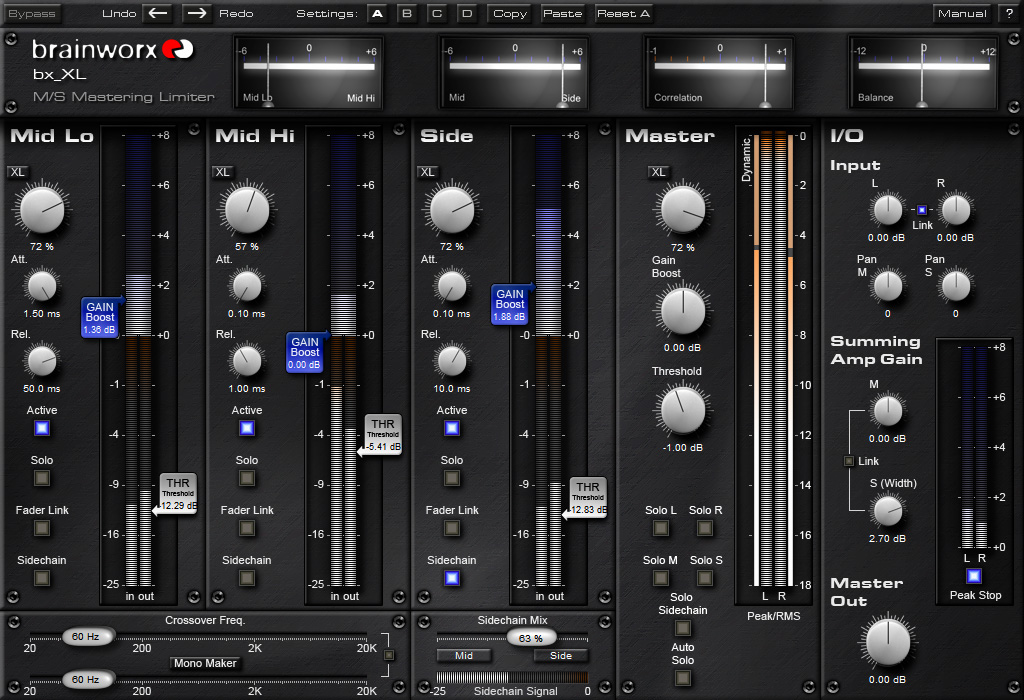
Task: Click the Mid sidechain mix button
Action: 464,656
